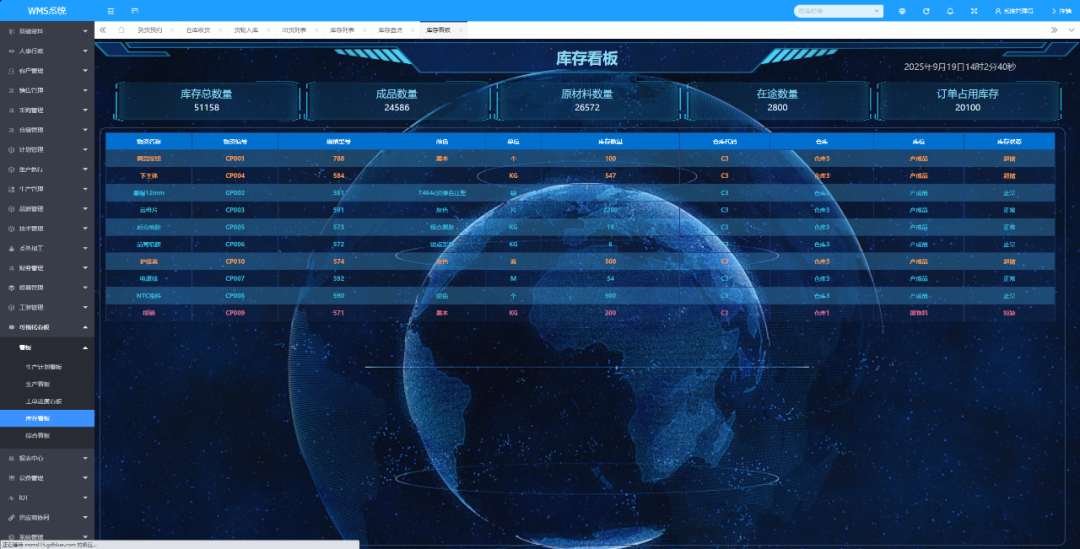Click the icon right of the hamburger button
Screen dimensions: 1080x549
coord(134,11)
